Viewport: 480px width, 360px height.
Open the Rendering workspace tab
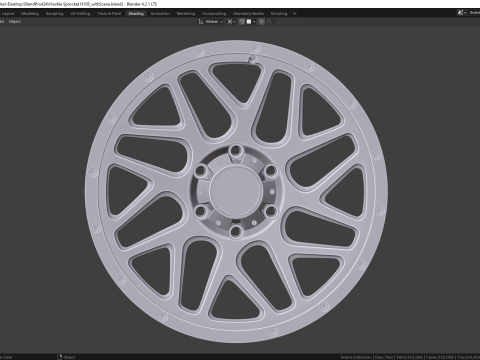[x=186, y=14]
